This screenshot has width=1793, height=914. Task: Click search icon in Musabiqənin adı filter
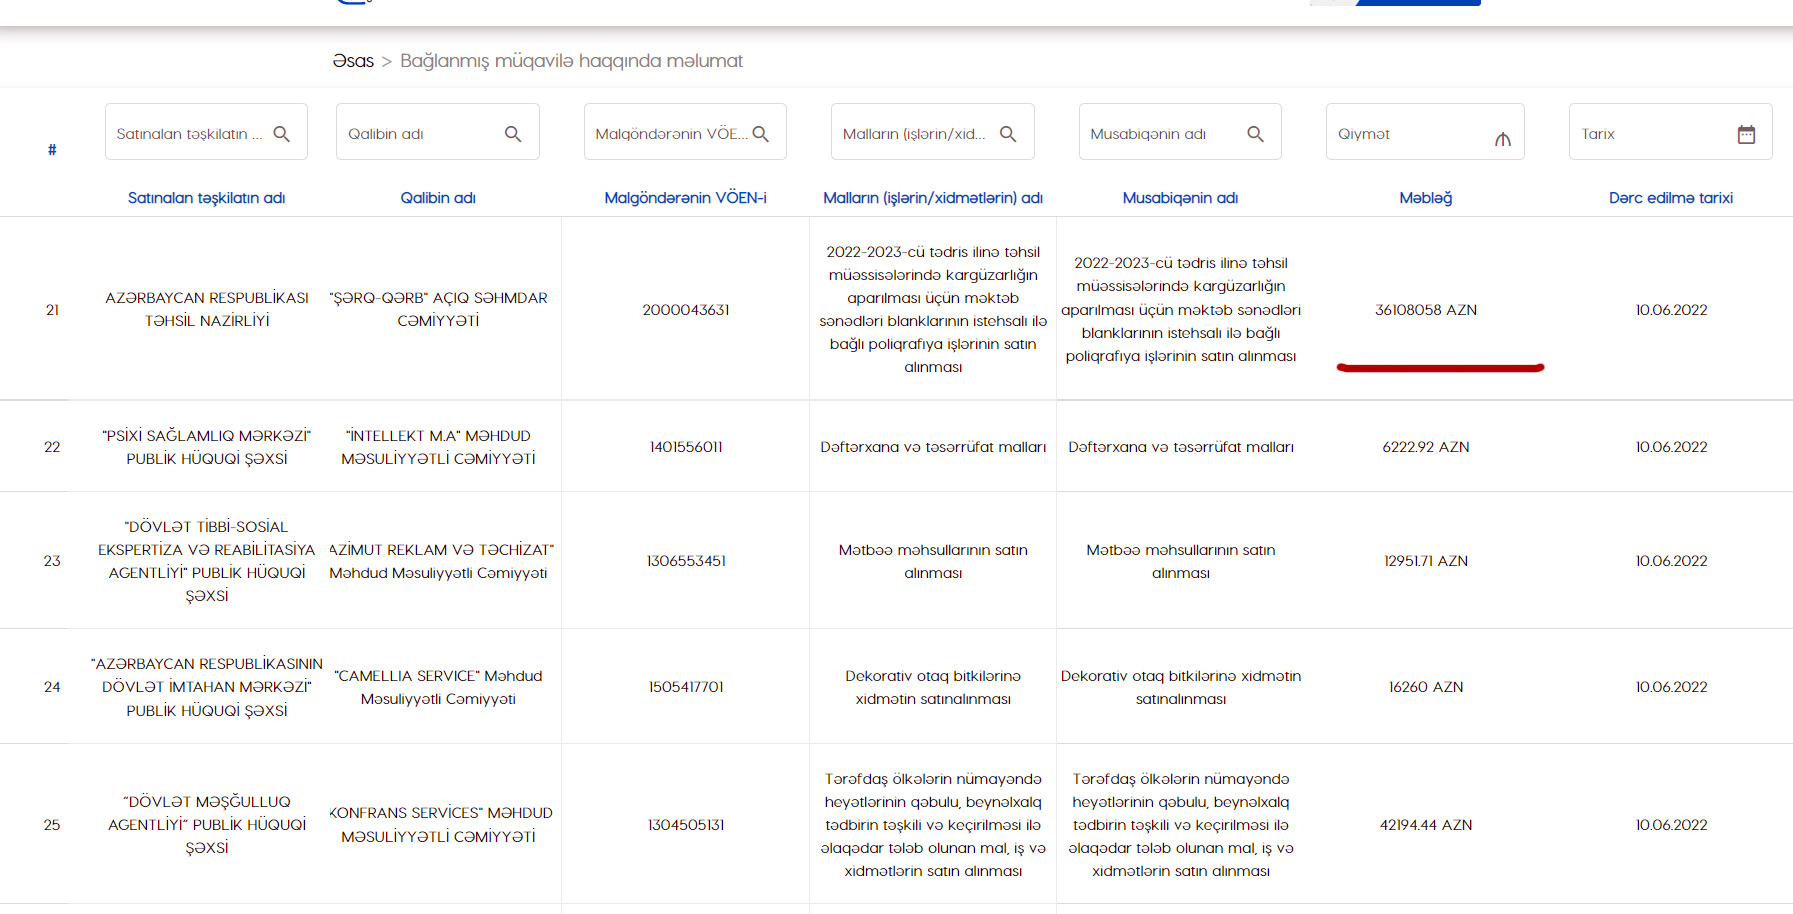coord(1256,134)
